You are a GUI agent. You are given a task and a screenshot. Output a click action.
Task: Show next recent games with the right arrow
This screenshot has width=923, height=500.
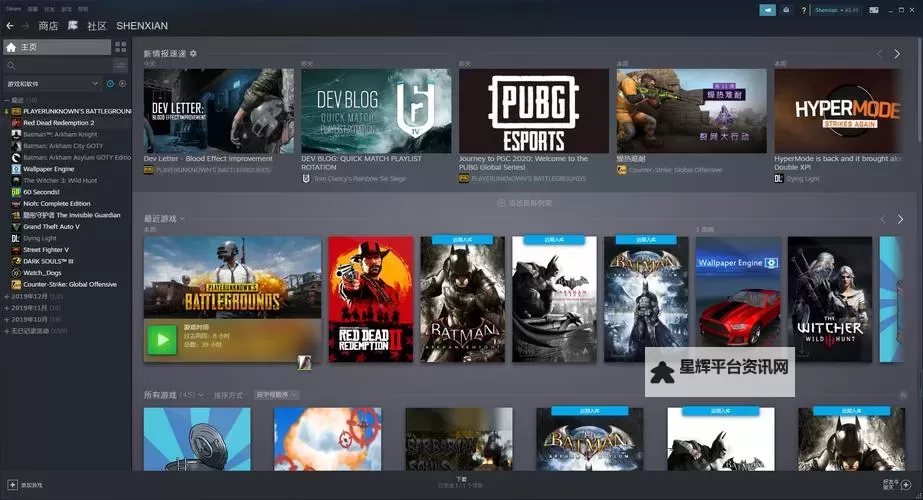pyautogui.click(x=900, y=219)
